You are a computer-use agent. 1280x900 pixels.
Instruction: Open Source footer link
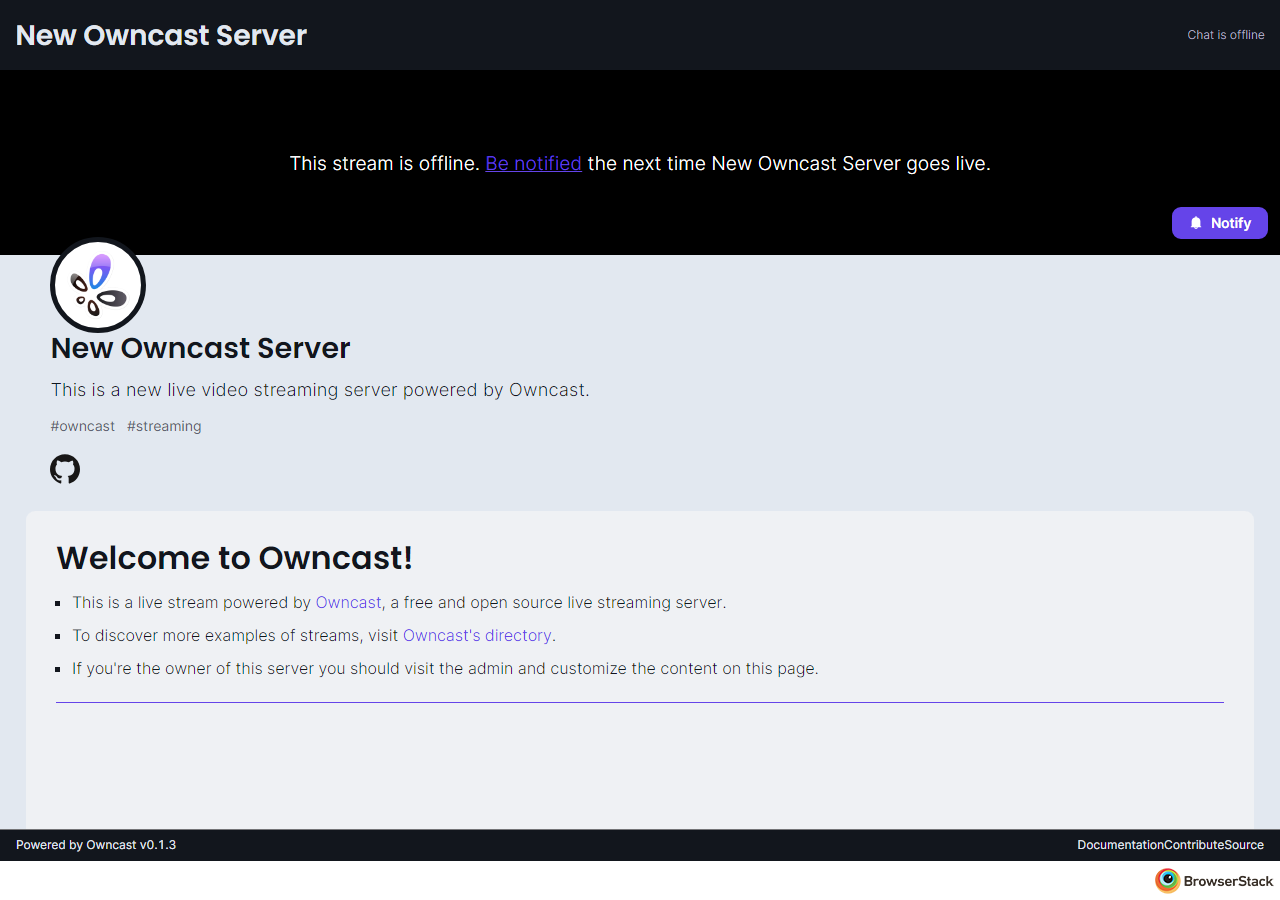pyautogui.click(x=1244, y=845)
